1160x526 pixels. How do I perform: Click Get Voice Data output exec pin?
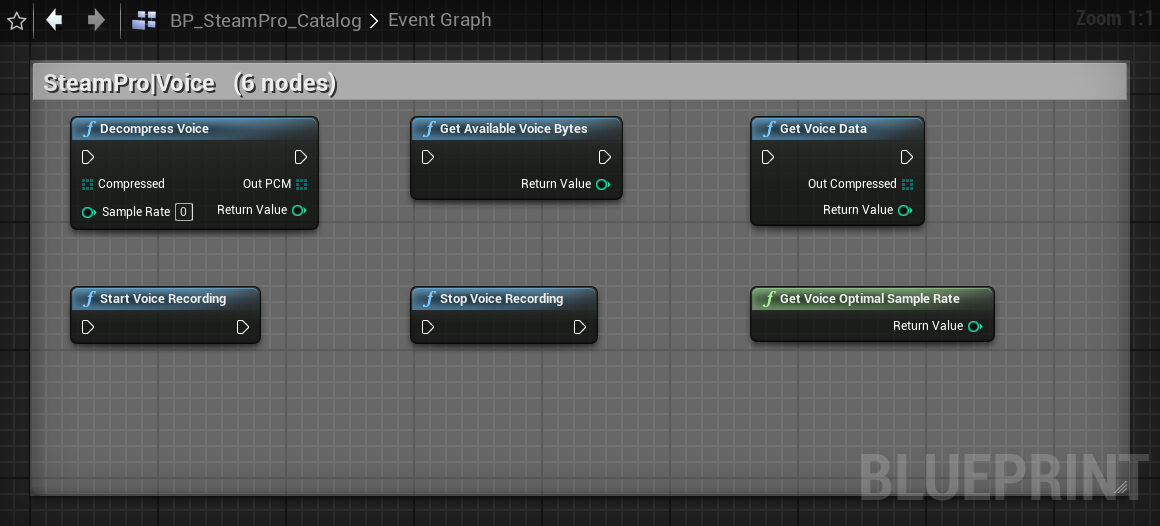[x=906, y=158]
